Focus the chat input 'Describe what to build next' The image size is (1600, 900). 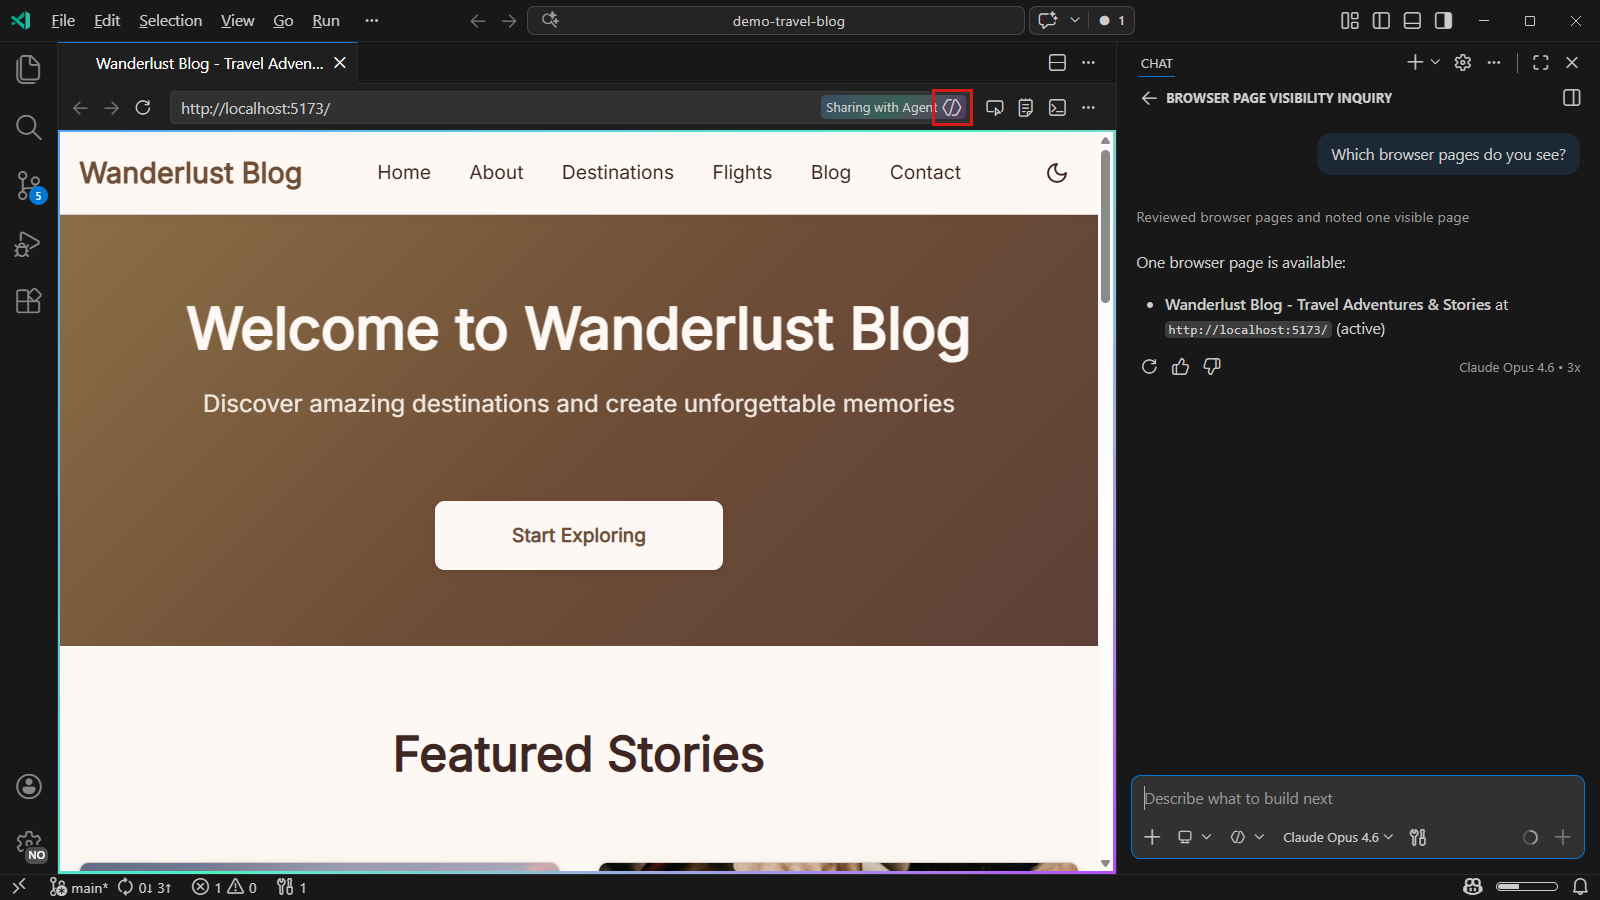1356,798
